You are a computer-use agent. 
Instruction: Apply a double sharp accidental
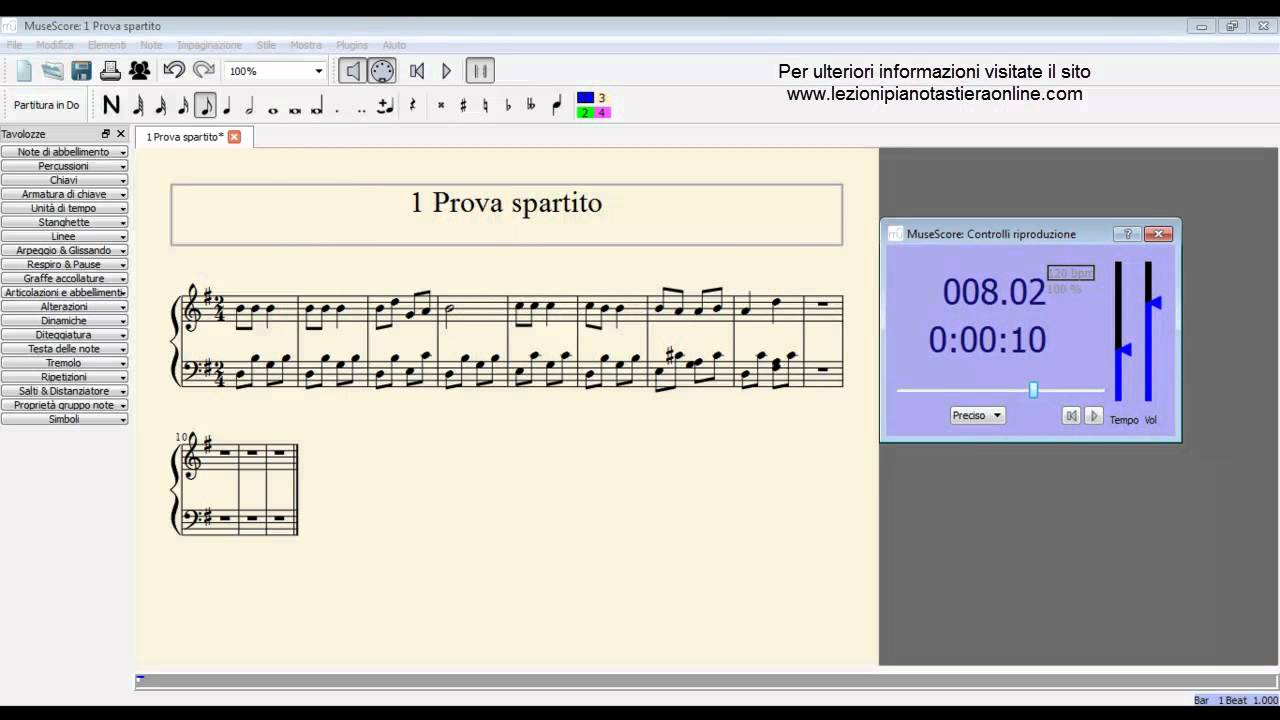[441, 105]
